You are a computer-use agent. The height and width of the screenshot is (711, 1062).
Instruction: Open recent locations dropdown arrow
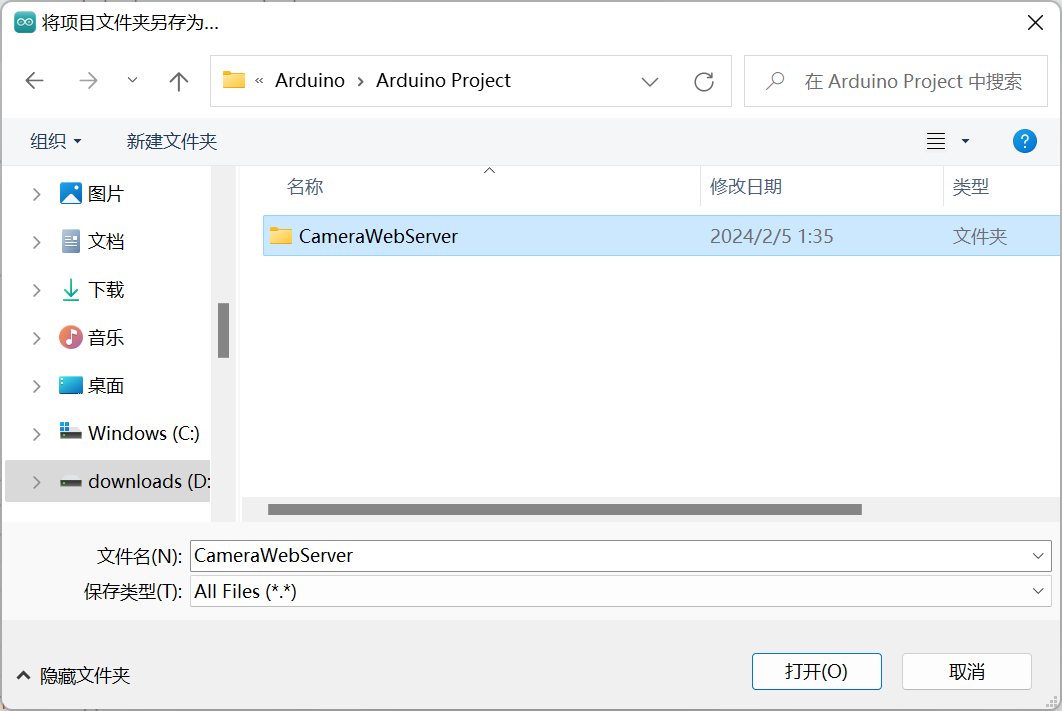[133, 81]
